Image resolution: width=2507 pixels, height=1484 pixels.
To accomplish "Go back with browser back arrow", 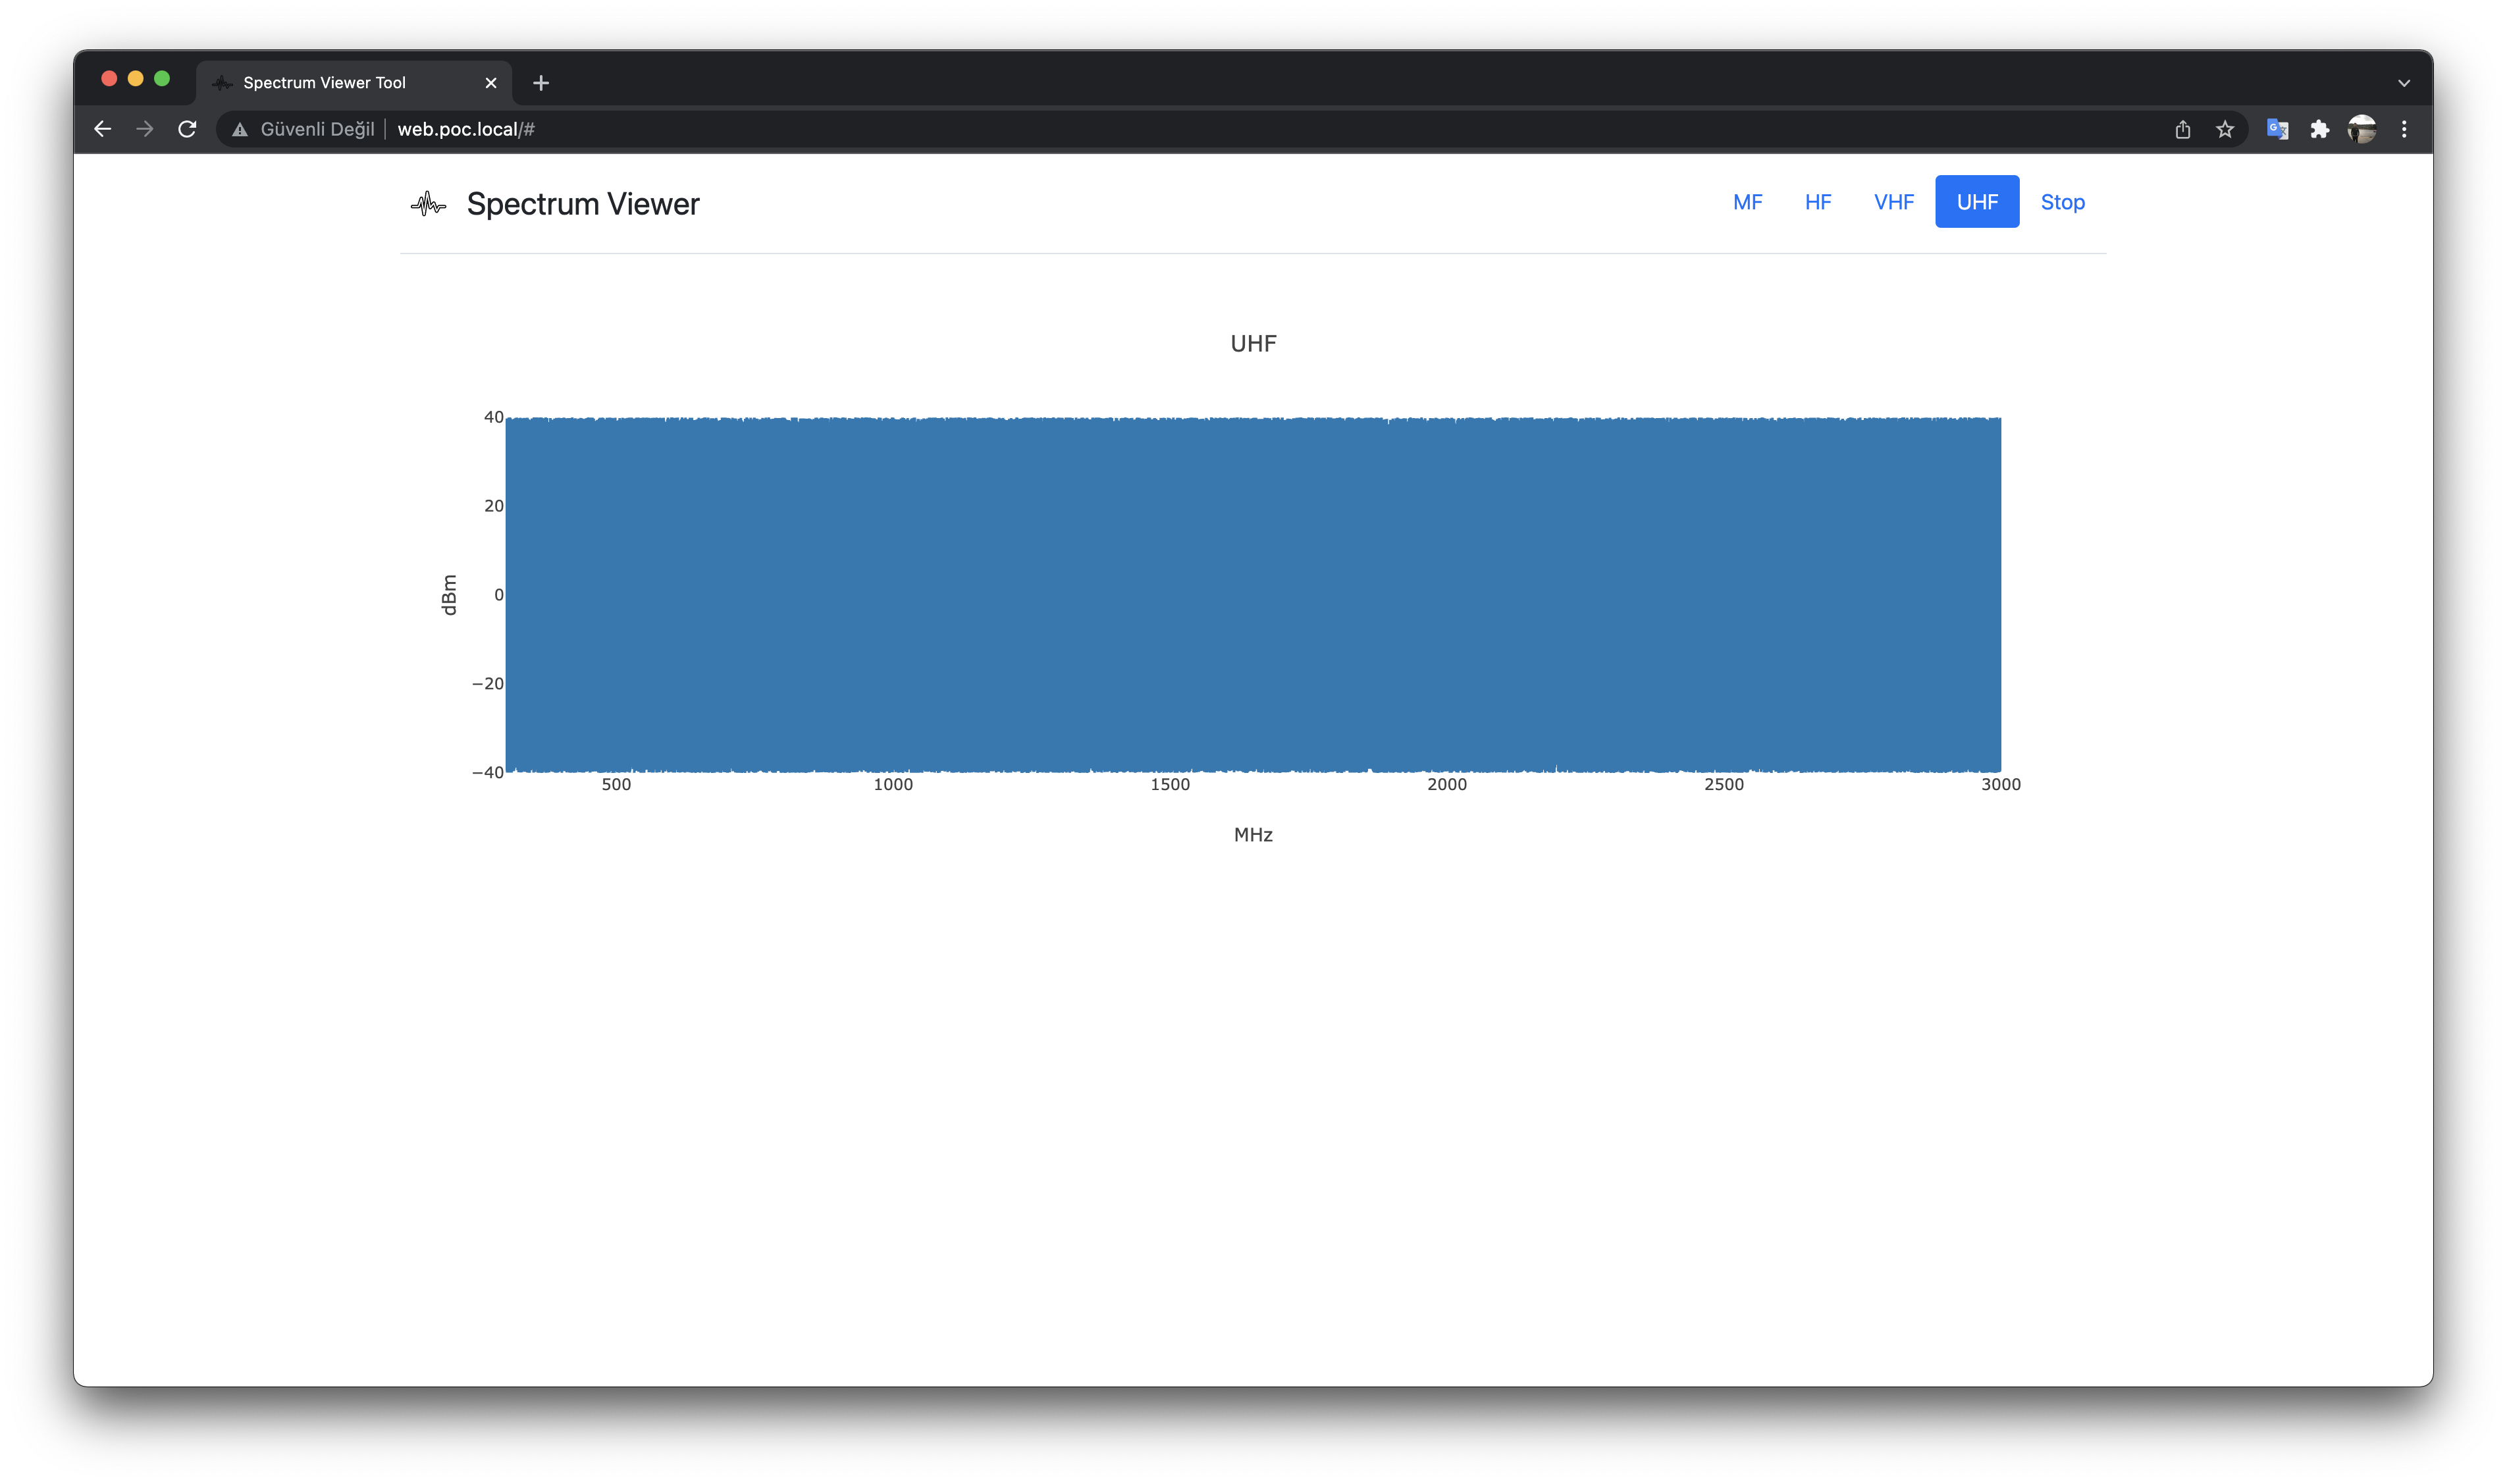I will pos(102,129).
